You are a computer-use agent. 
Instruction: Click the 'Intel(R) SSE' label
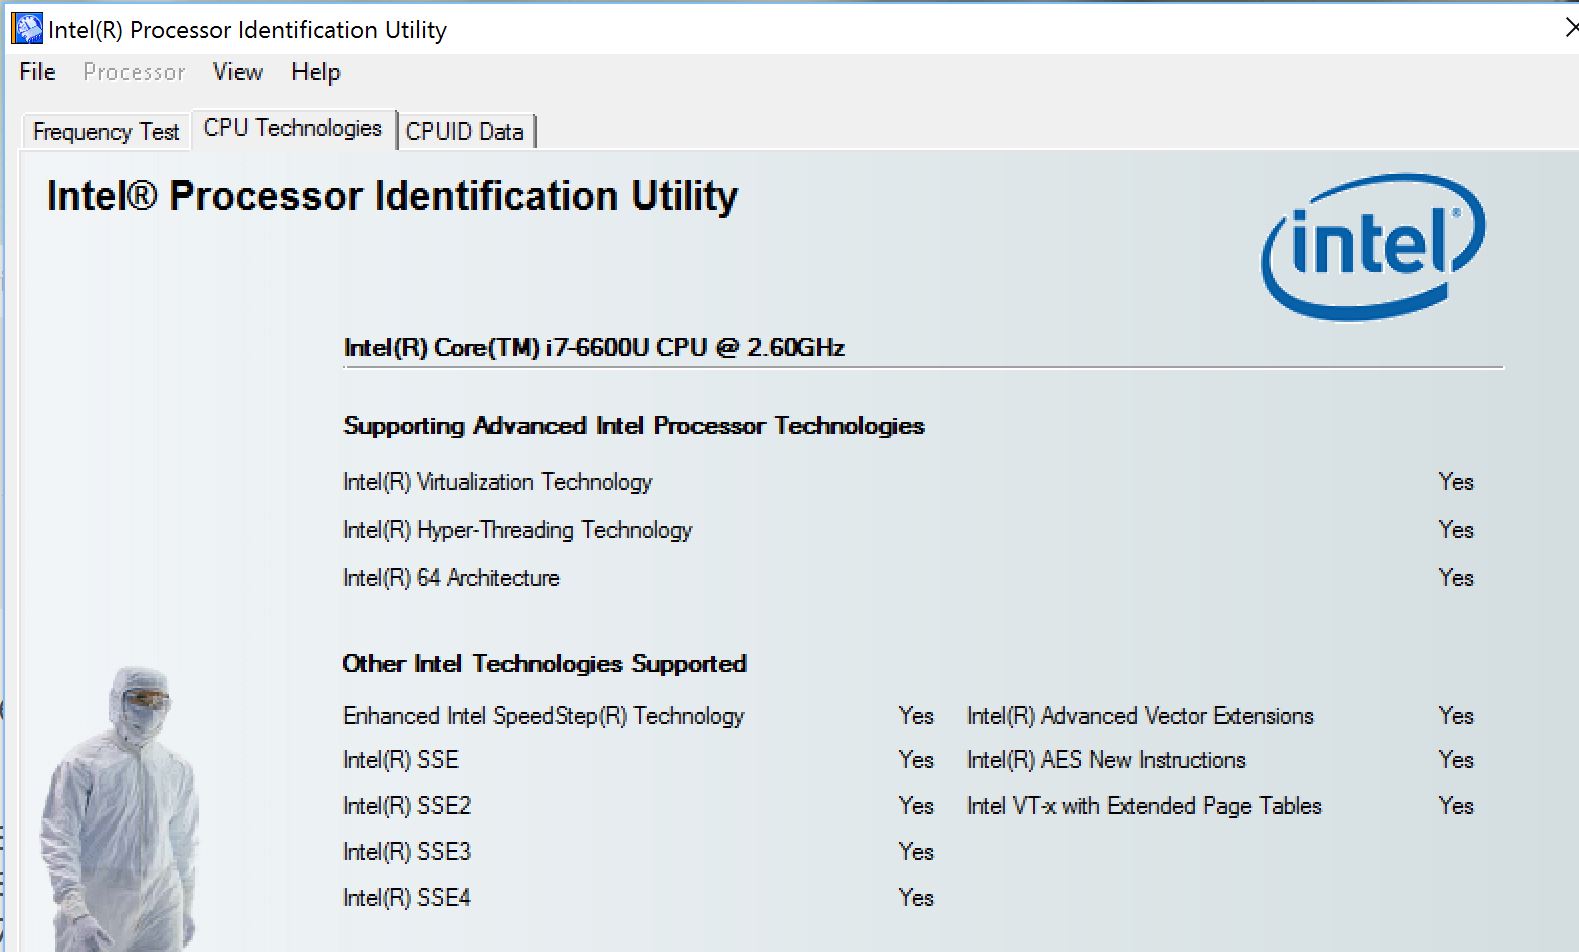pyautogui.click(x=400, y=760)
